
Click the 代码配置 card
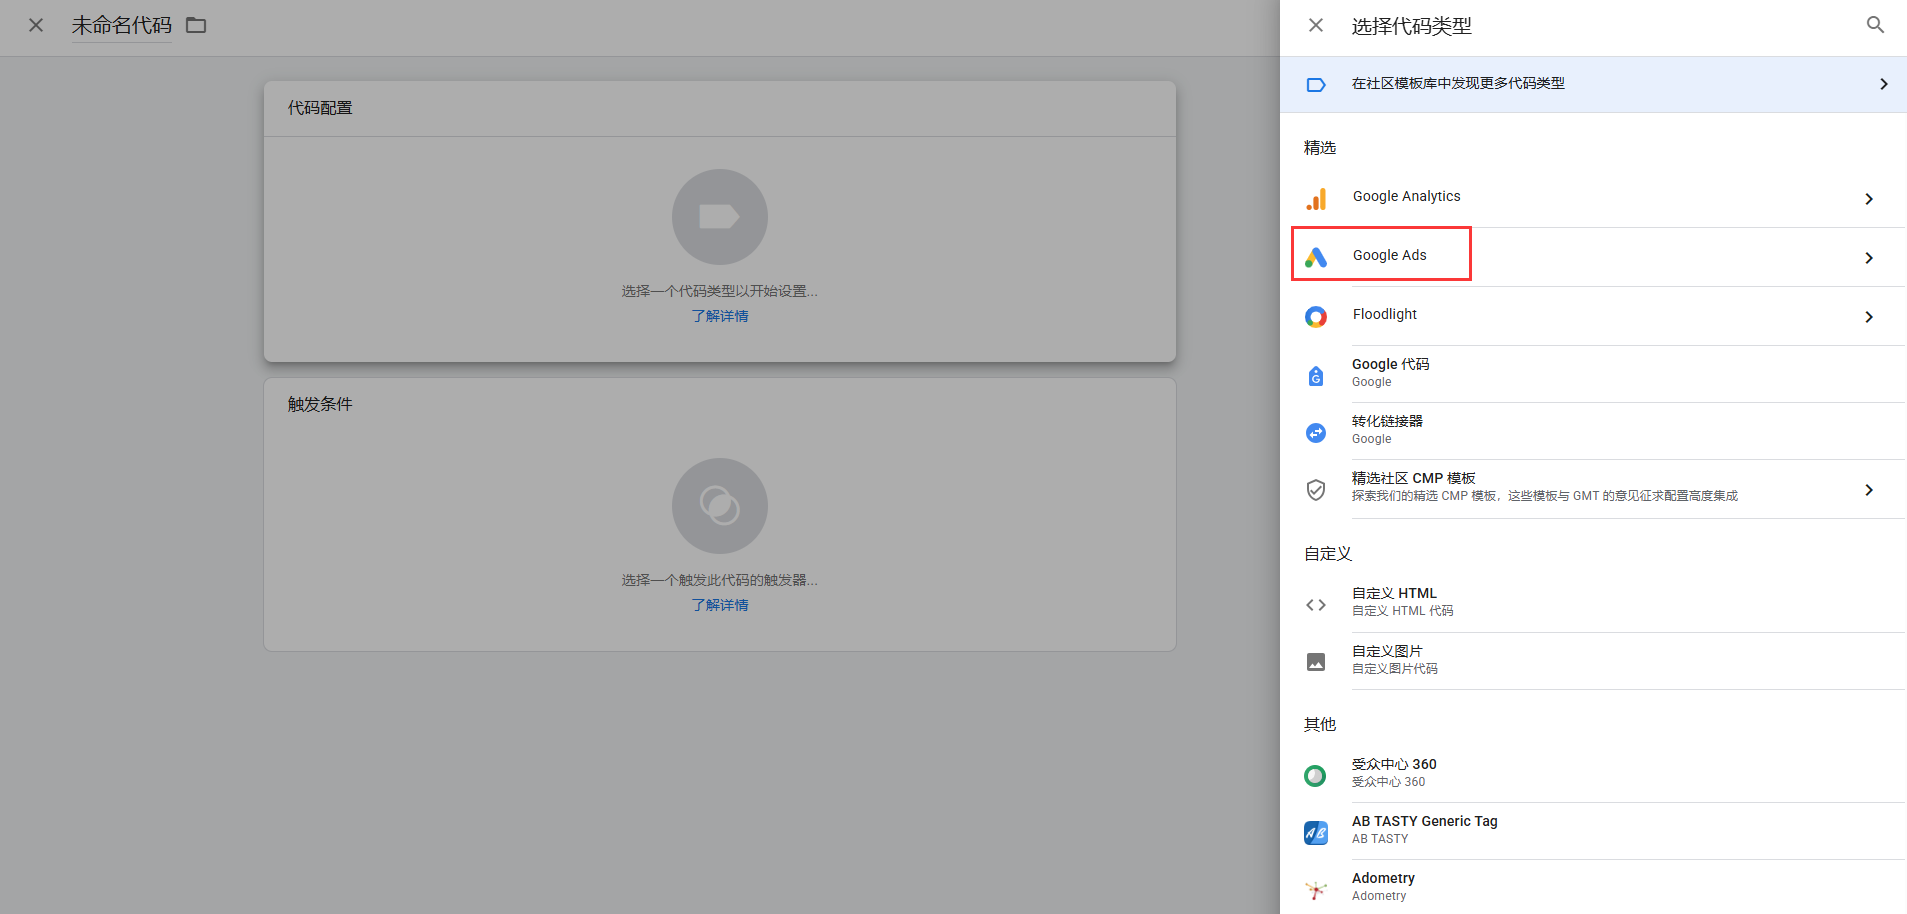[720, 222]
